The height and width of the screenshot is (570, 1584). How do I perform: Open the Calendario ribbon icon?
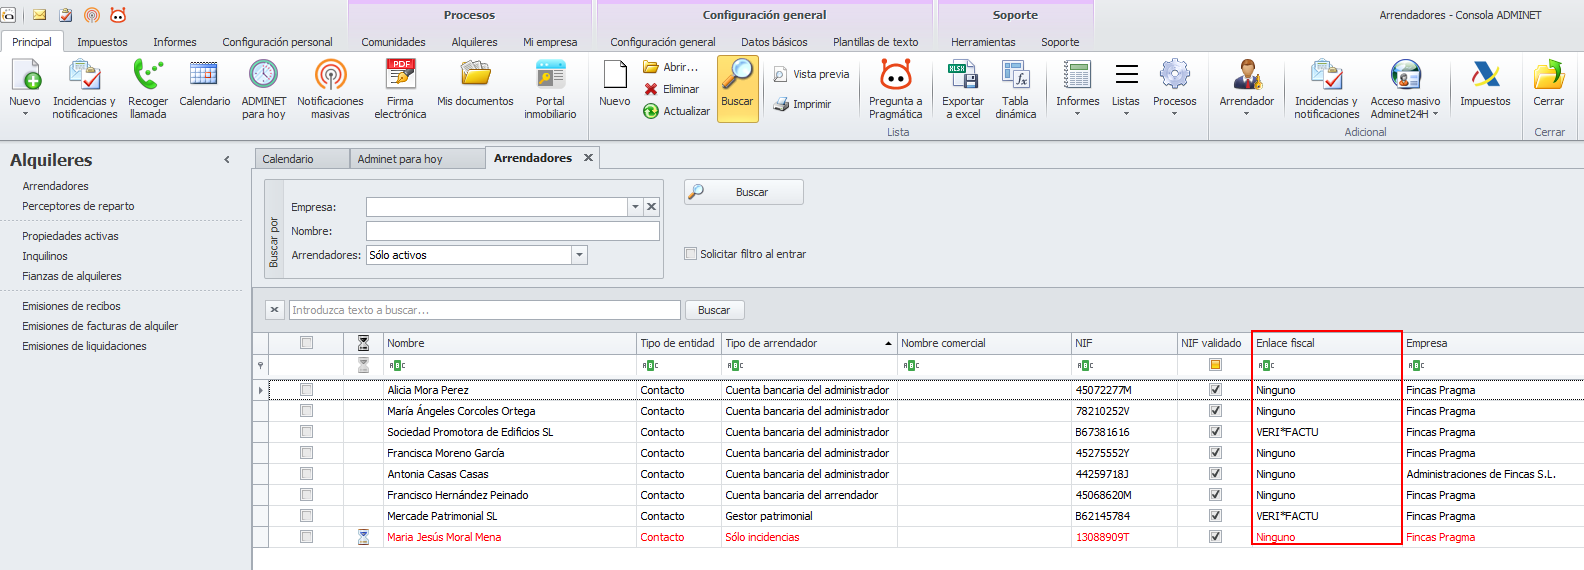tap(204, 76)
